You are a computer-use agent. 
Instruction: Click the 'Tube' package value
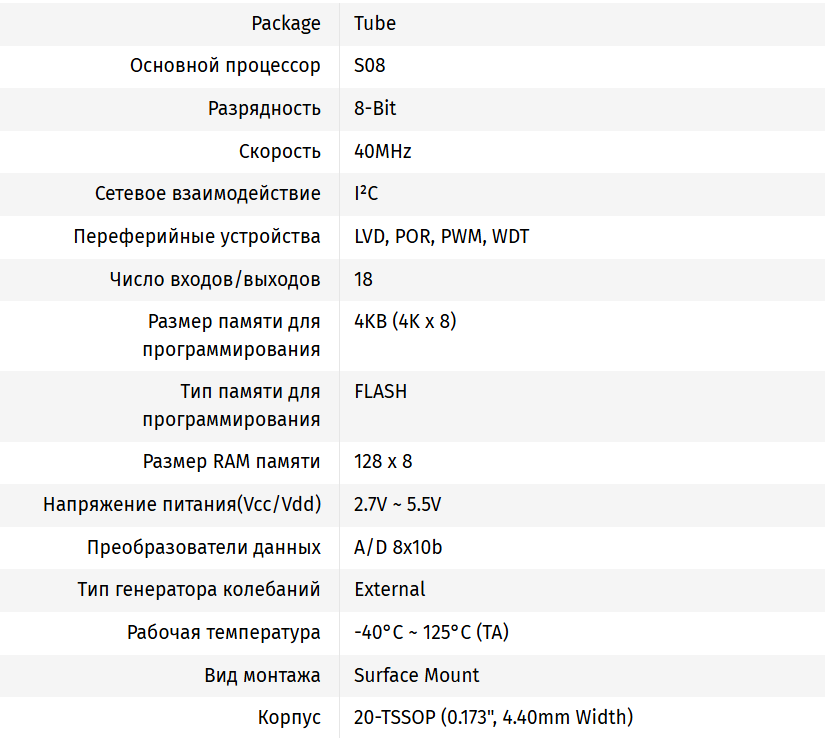click(x=375, y=23)
